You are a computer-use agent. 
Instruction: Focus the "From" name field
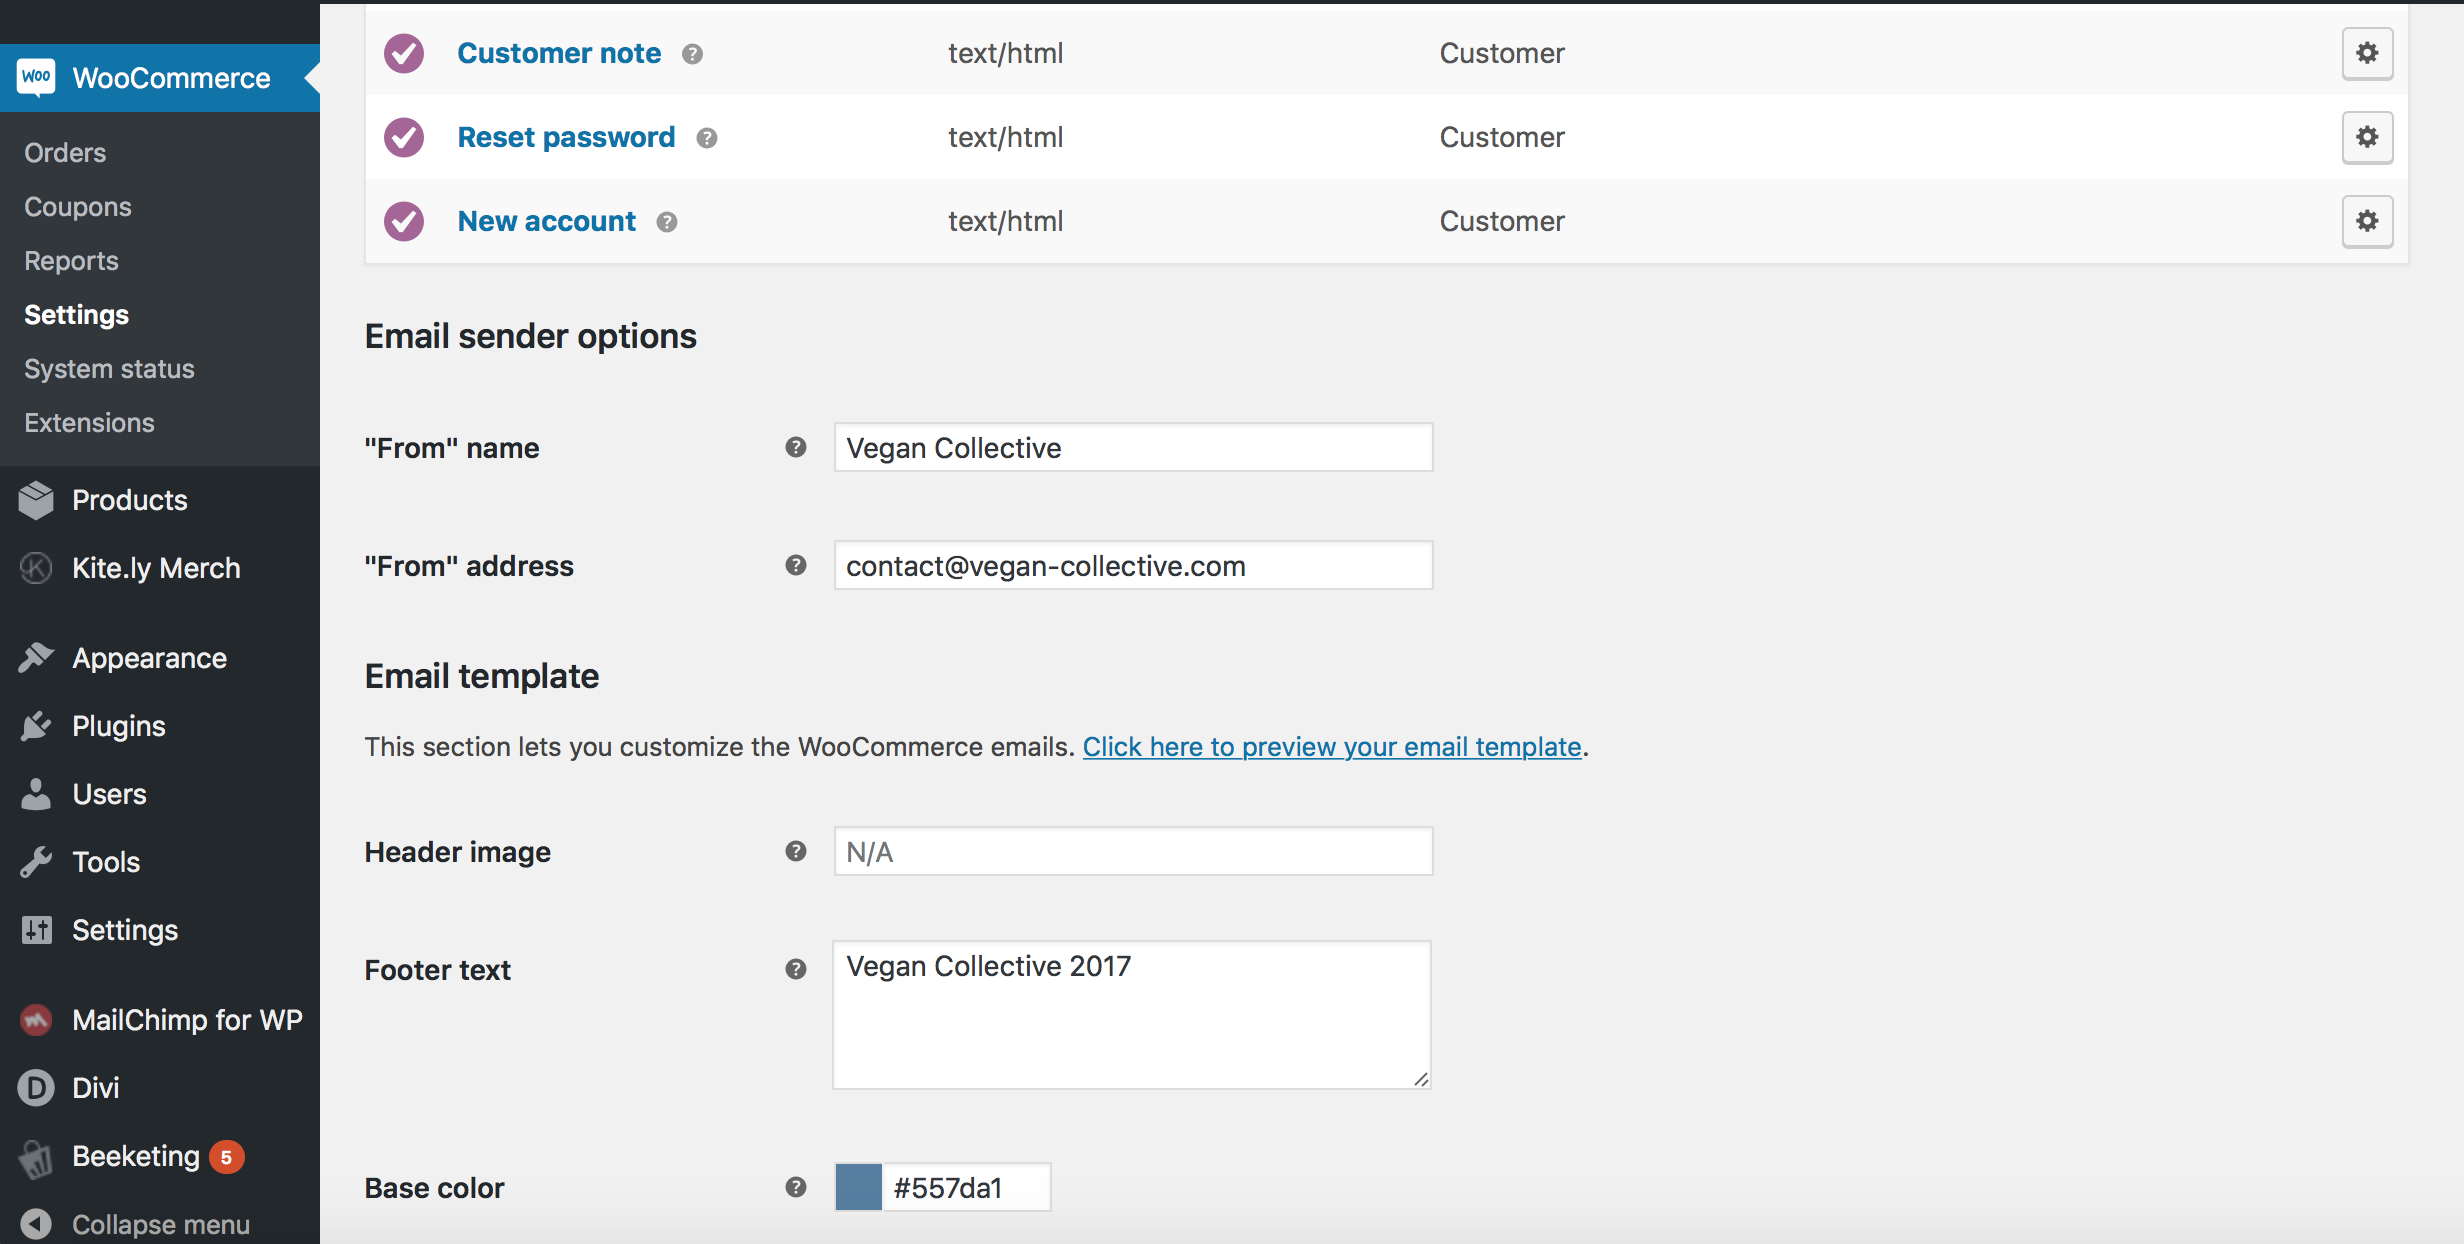pyautogui.click(x=1133, y=447)
